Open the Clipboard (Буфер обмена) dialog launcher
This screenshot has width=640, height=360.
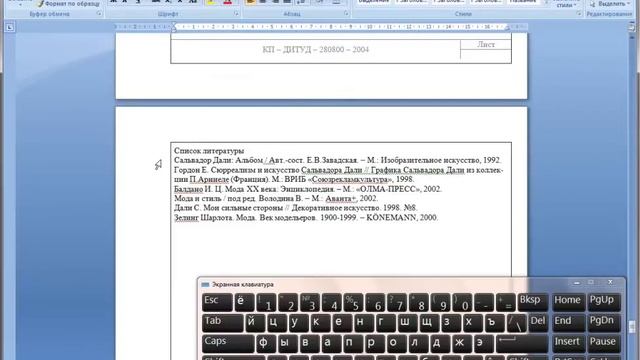(x=99, y=14)
